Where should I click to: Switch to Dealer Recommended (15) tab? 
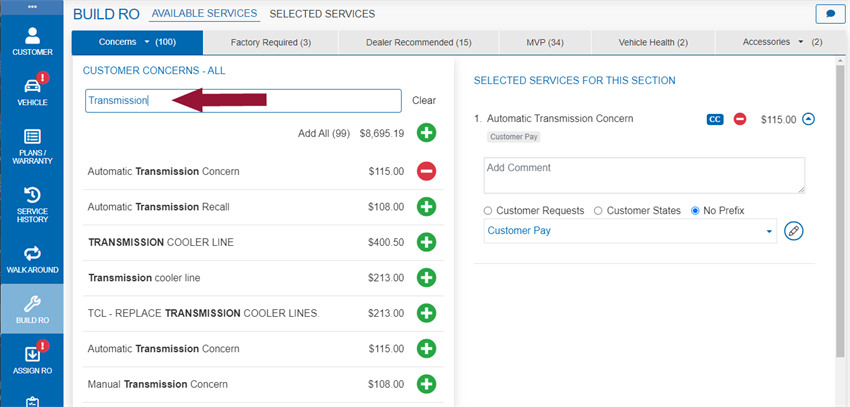[418, 42]
